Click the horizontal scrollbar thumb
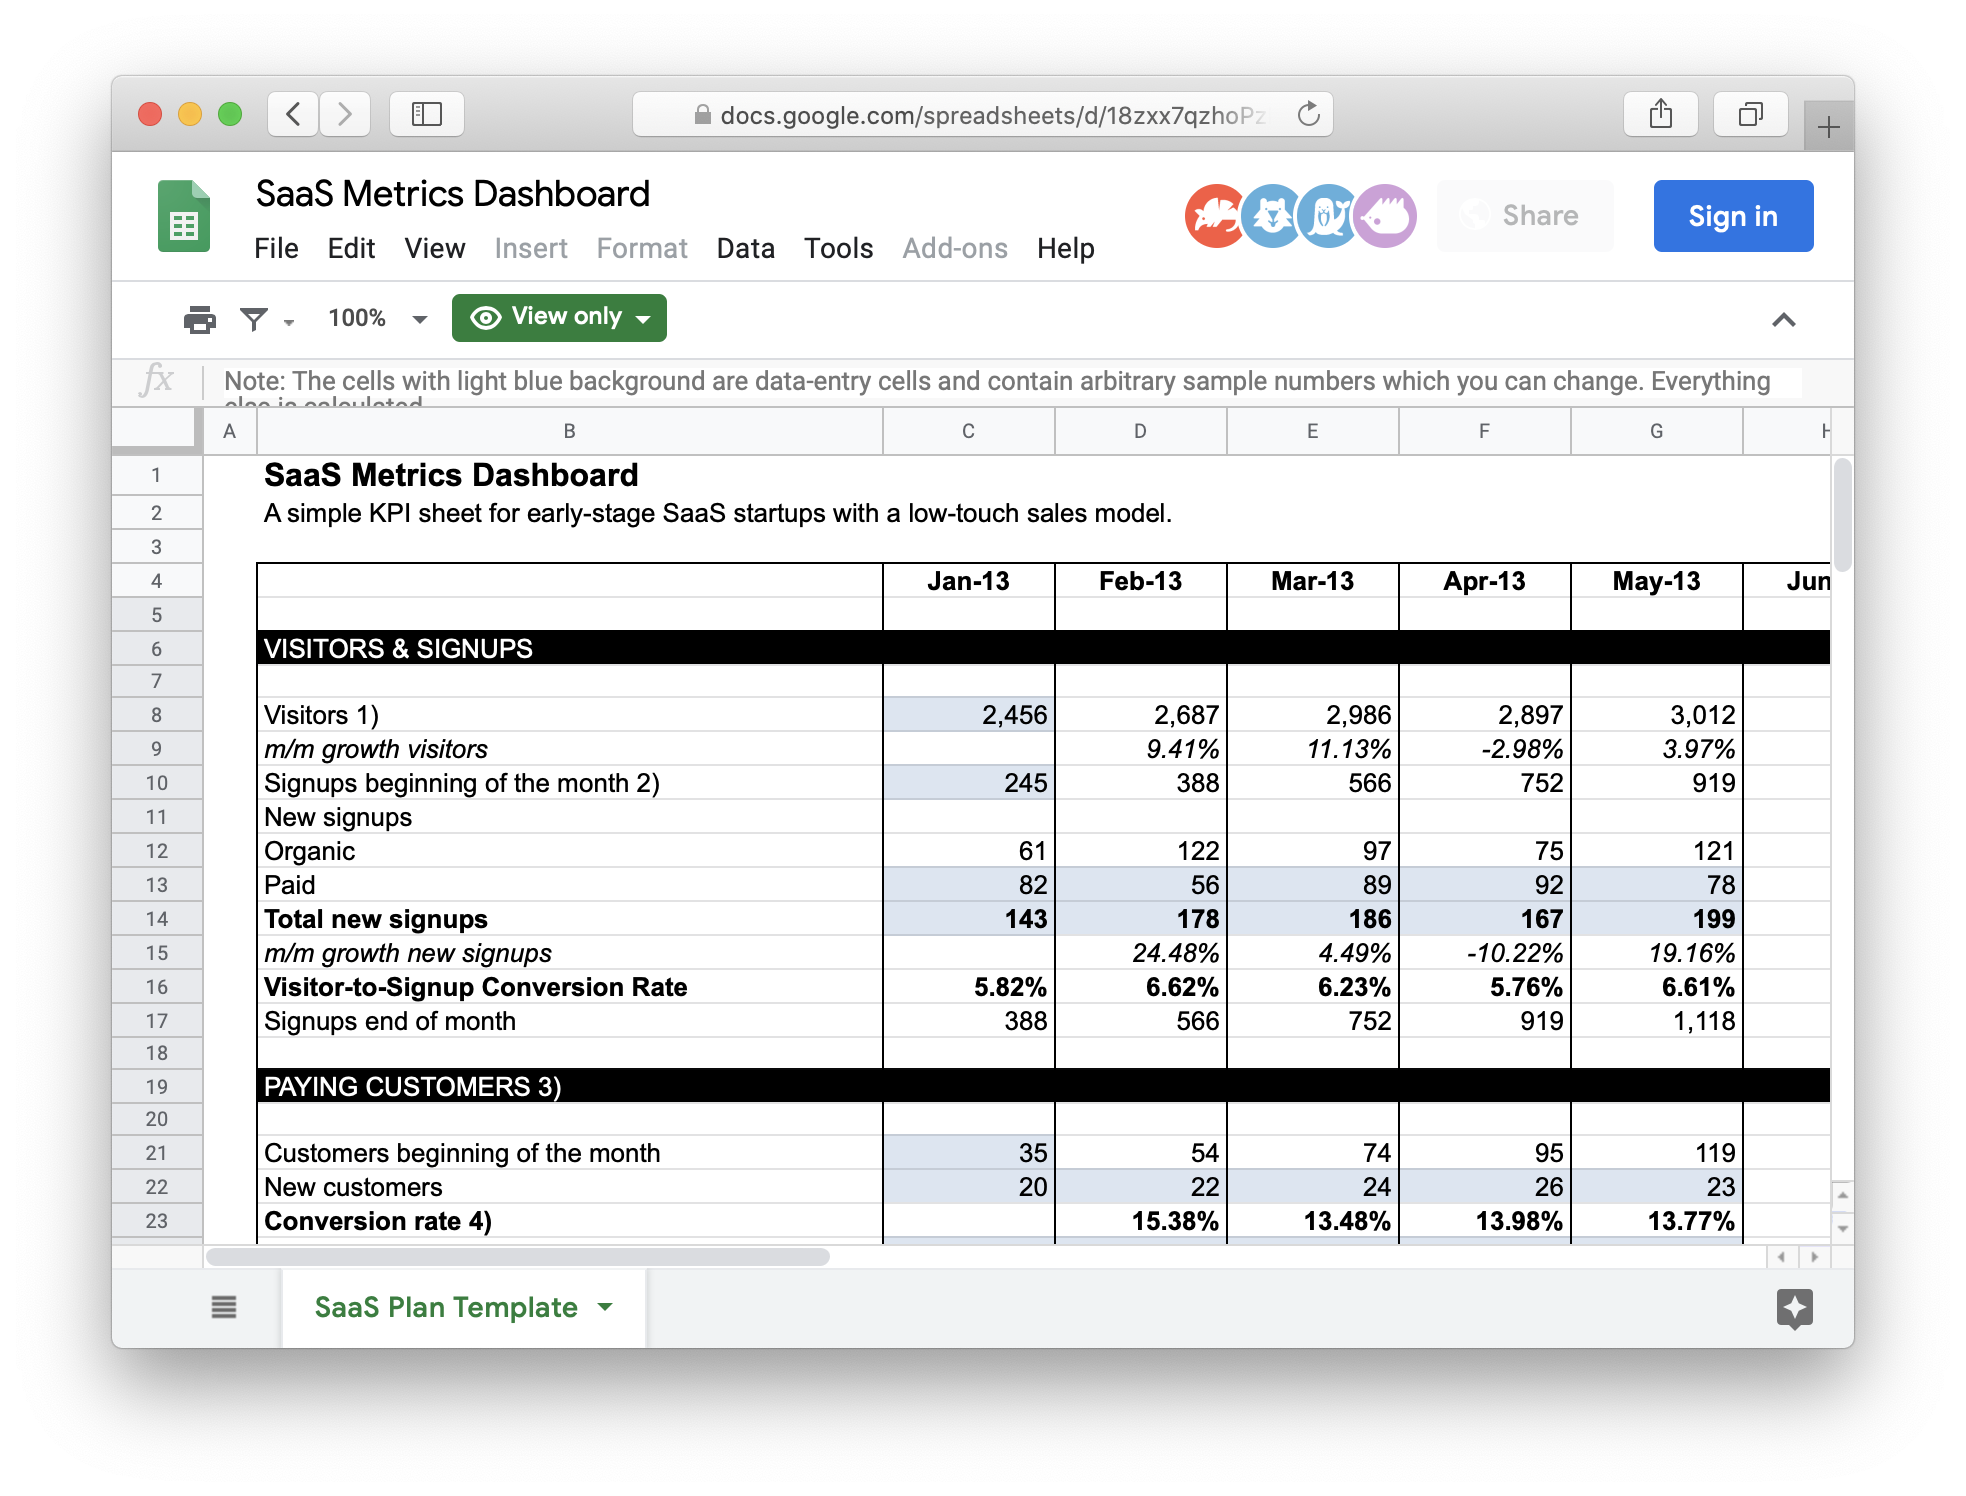 point(517,1256)
